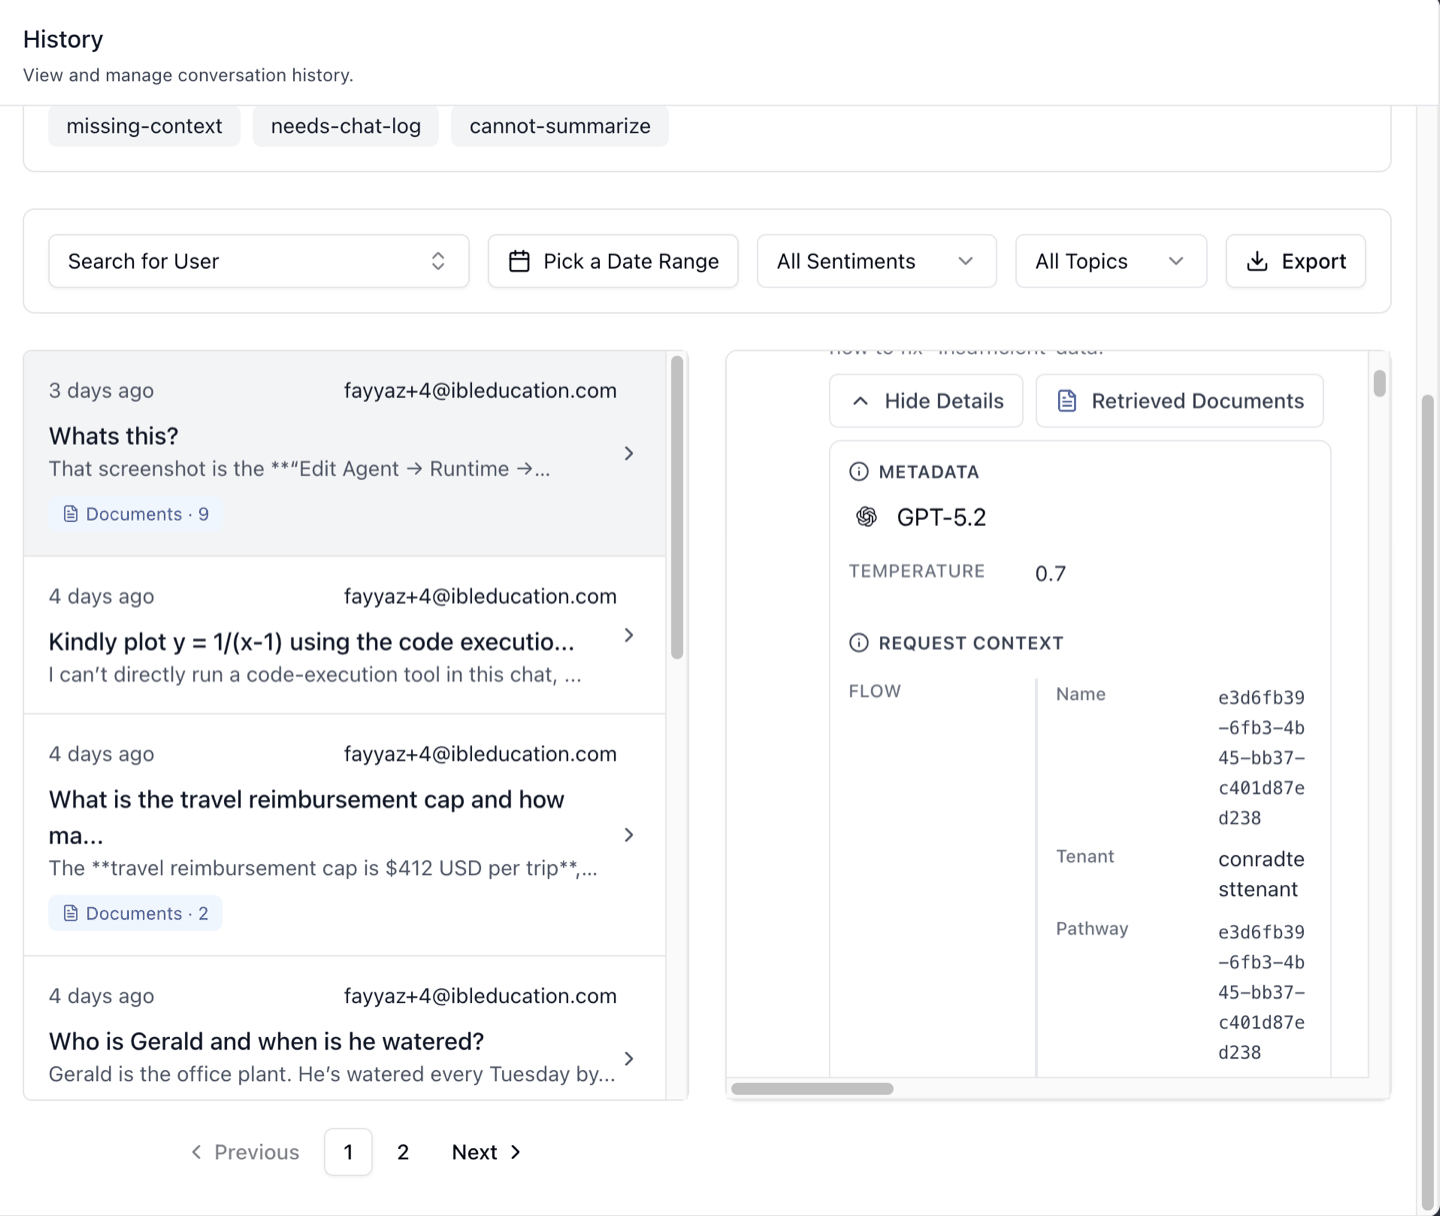The image size is (1440, 1216).
Task: Click the download icon on Export button
Action: tap(1257, 261)
